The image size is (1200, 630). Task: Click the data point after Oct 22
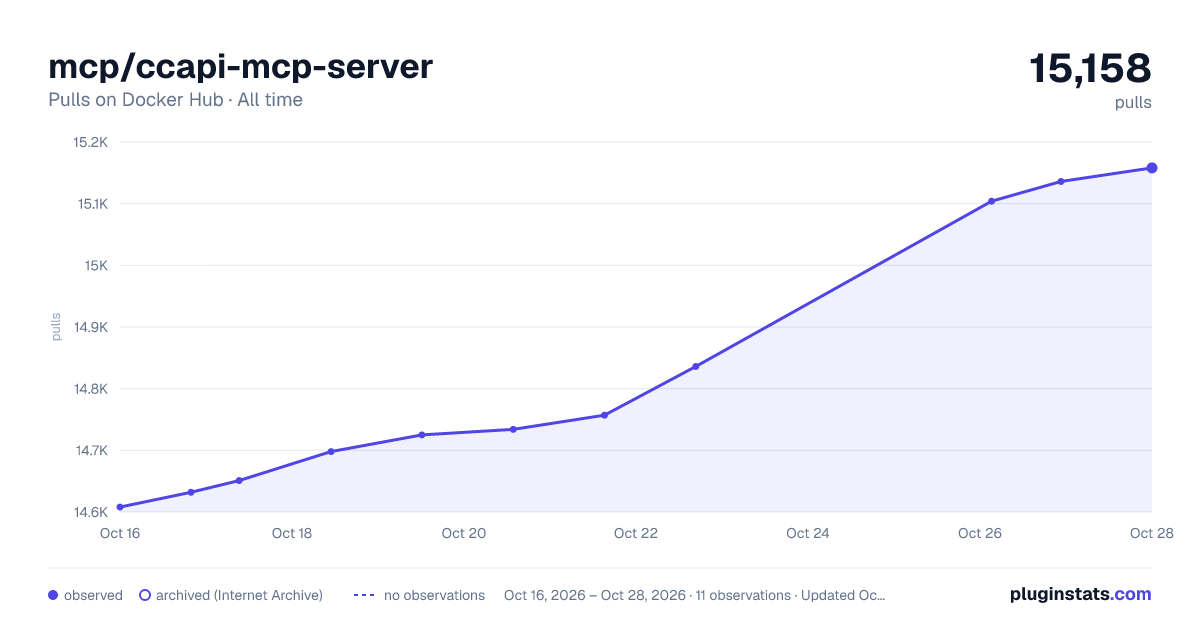pos(696,366)
